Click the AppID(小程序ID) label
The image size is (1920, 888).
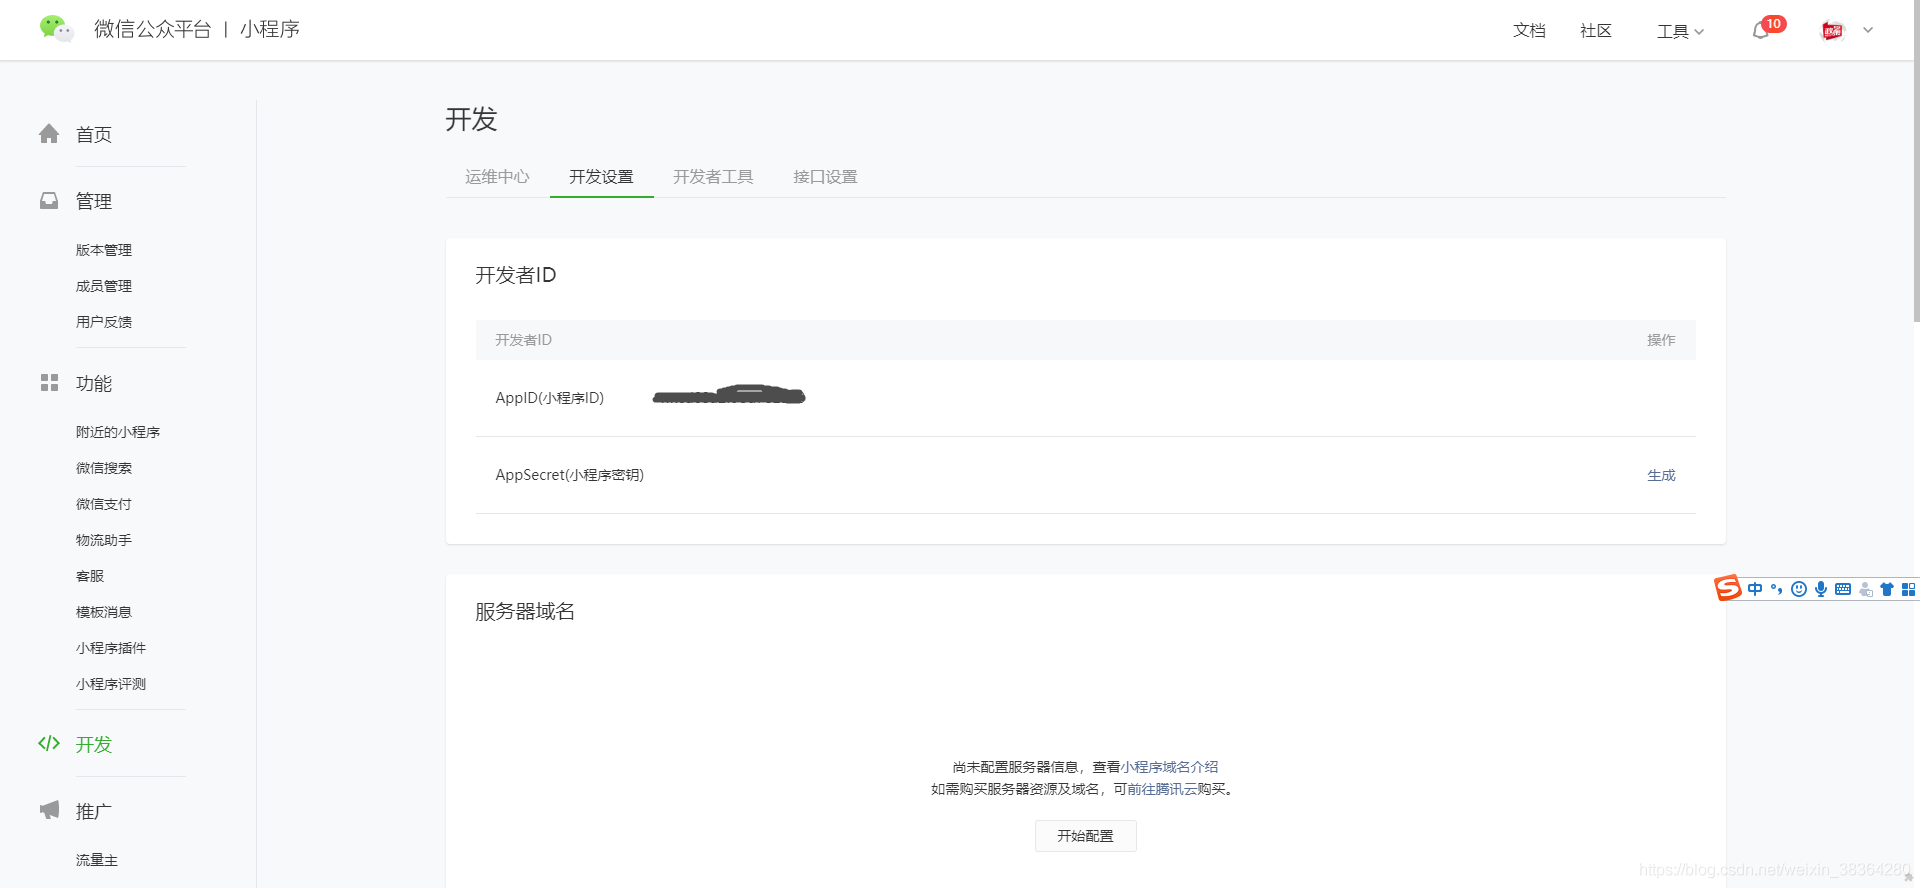550,398
